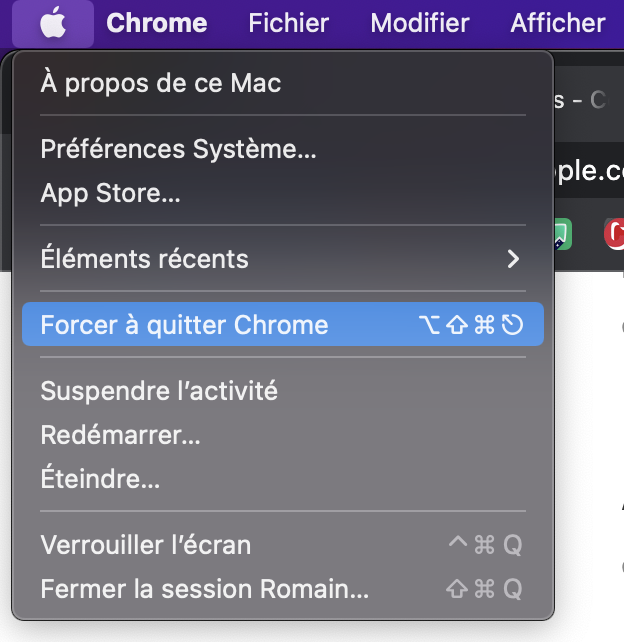Select Suspendre l'activité
The image size is (624, 642).
point(159,391)
